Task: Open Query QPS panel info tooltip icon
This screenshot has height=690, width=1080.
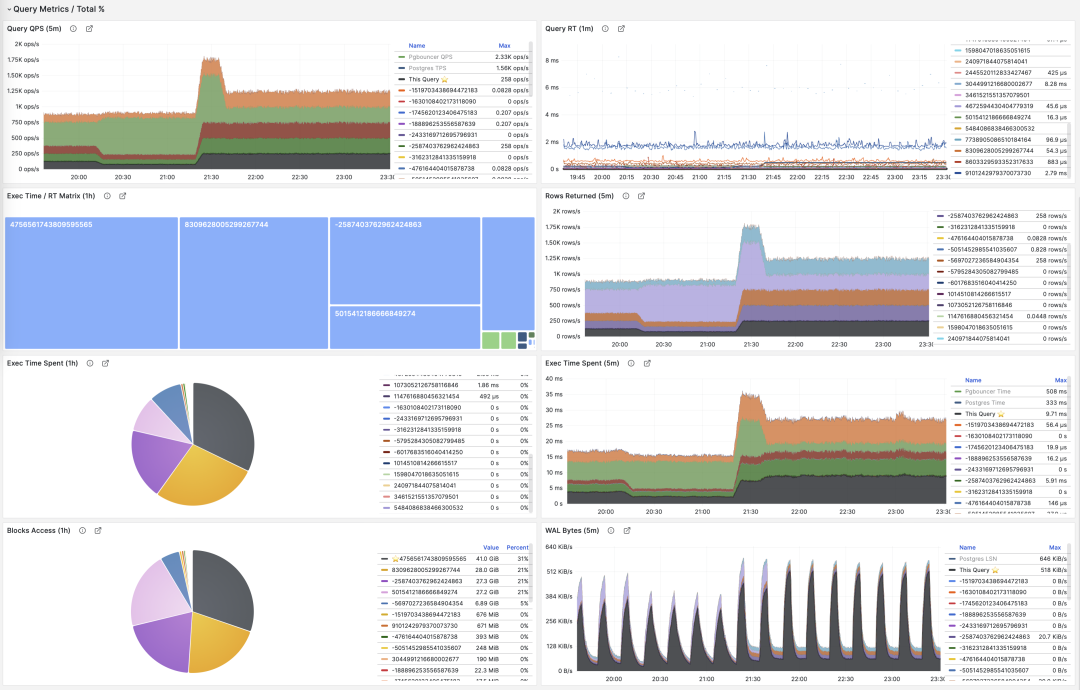Action: 73,28
